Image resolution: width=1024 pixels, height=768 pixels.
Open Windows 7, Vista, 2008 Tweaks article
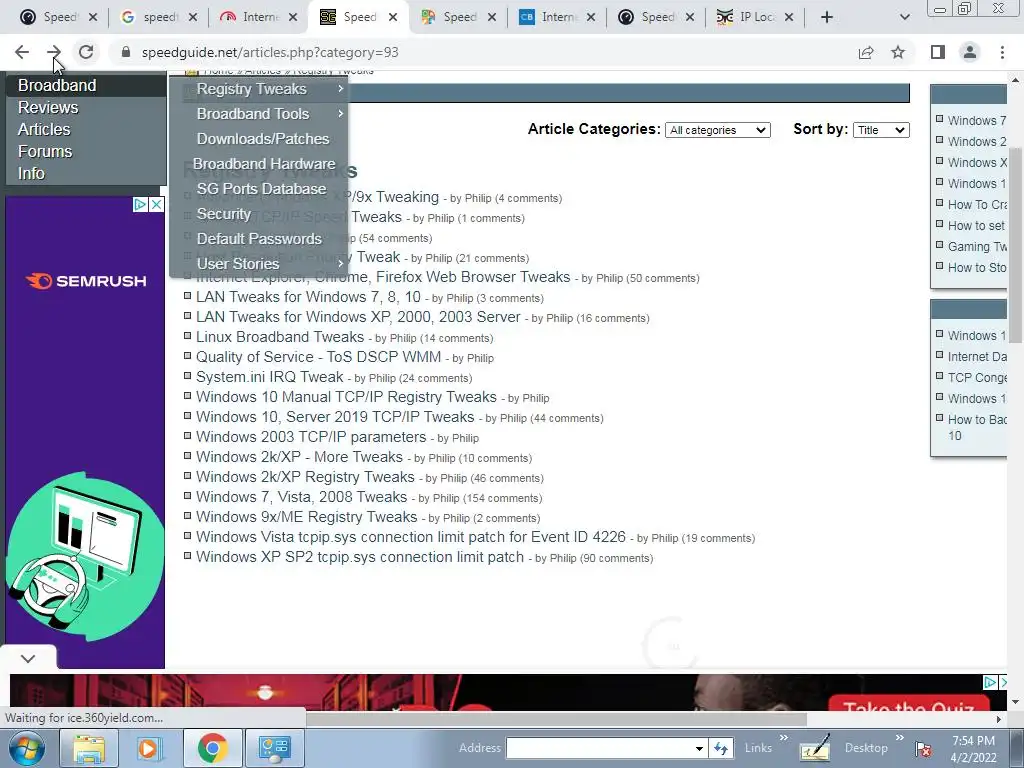301,497
